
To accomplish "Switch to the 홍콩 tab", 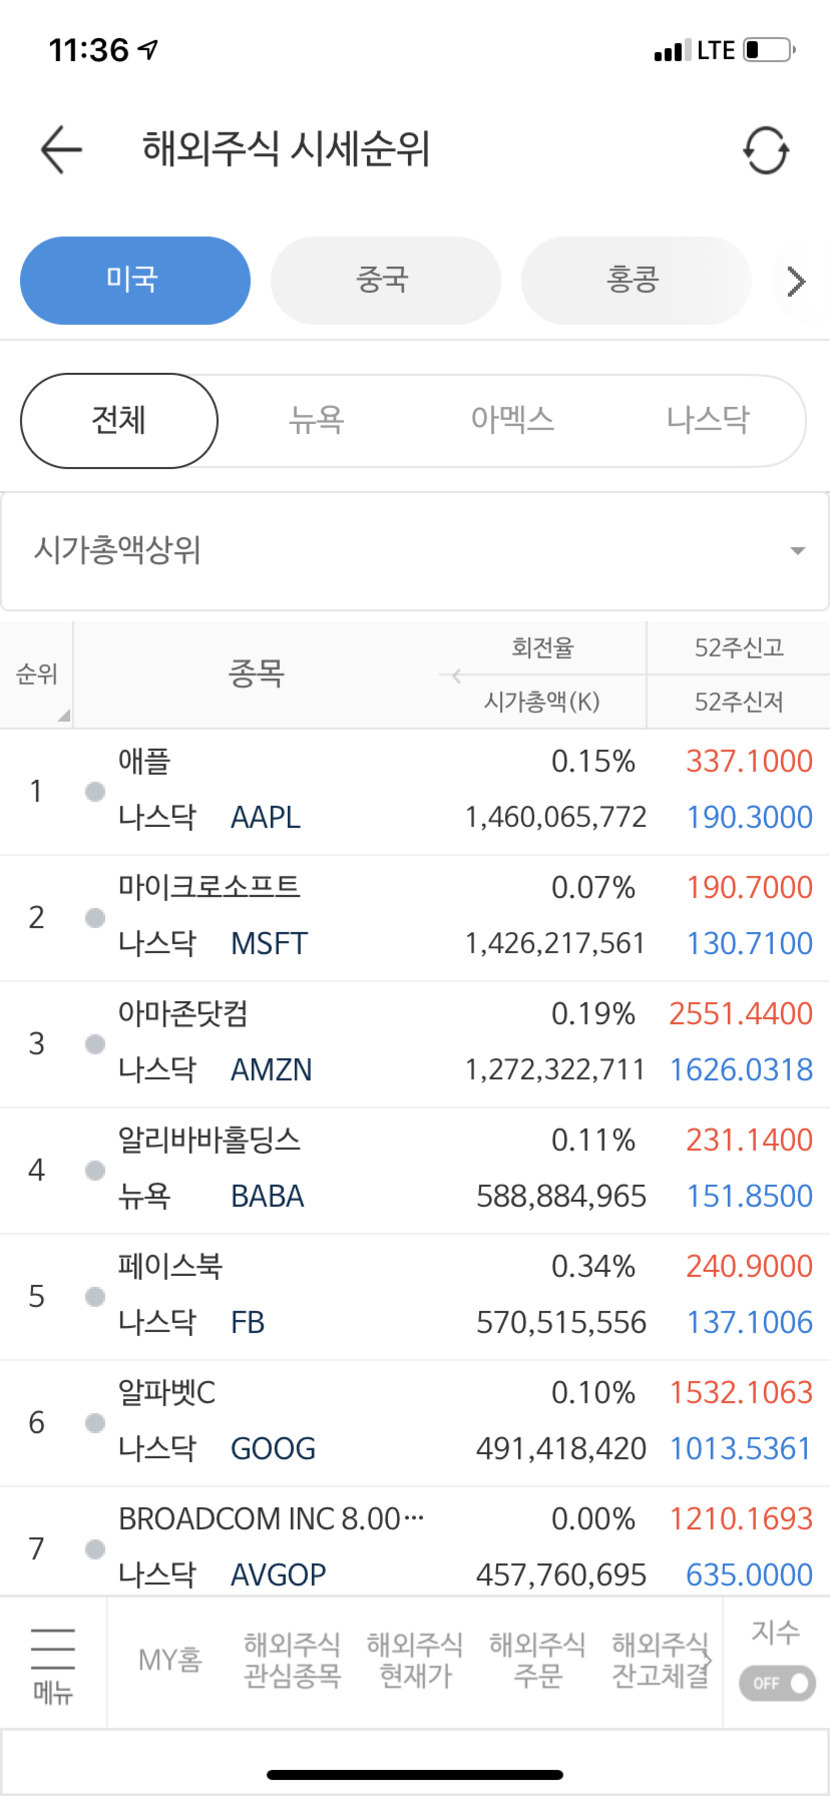I will (x=635, y=281).
